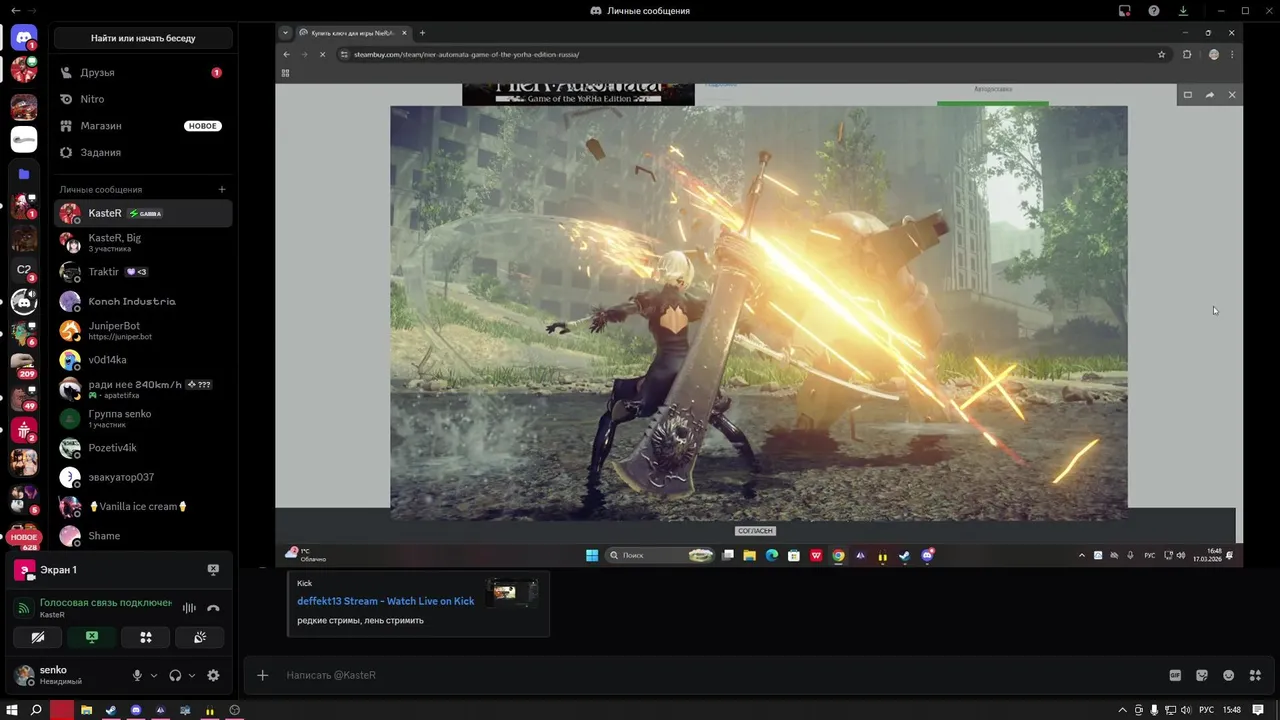Open Discord inbox icon in title bar
The image size is (1280, 720).
1125,11
